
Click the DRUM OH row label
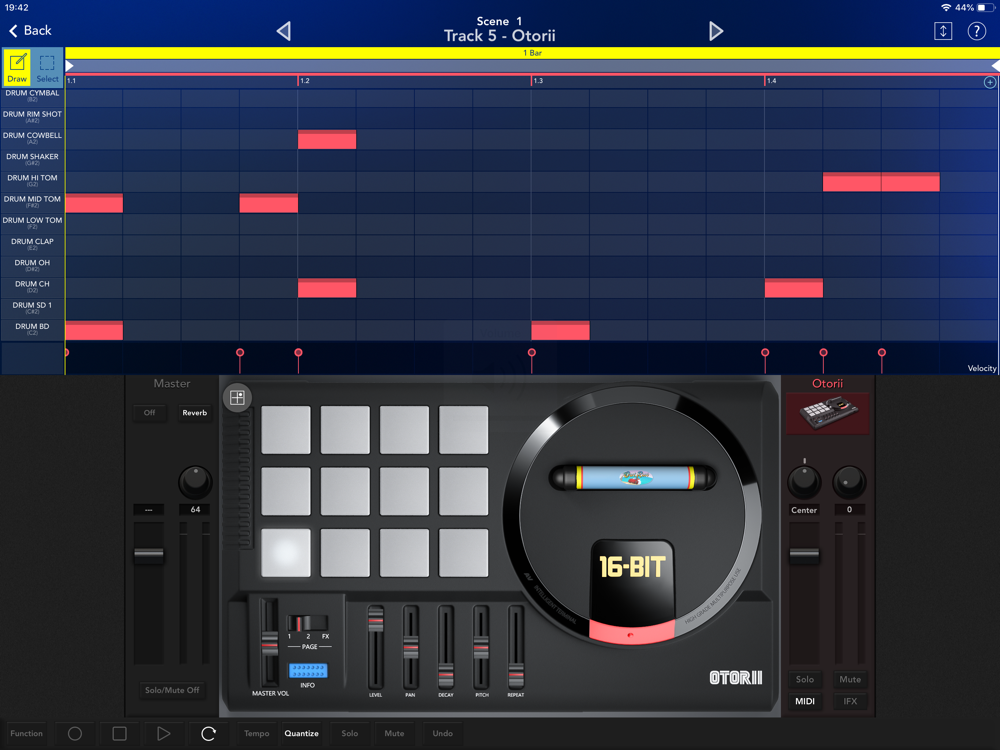tap(32, 265)
